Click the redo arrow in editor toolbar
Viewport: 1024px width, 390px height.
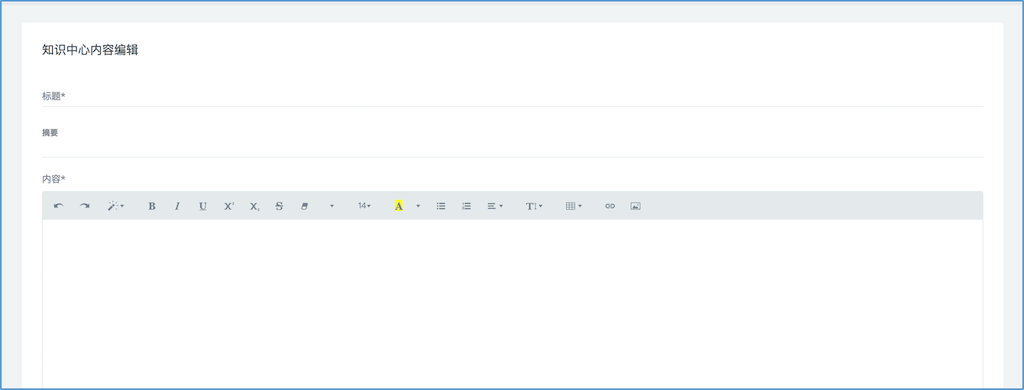point(84,206)
